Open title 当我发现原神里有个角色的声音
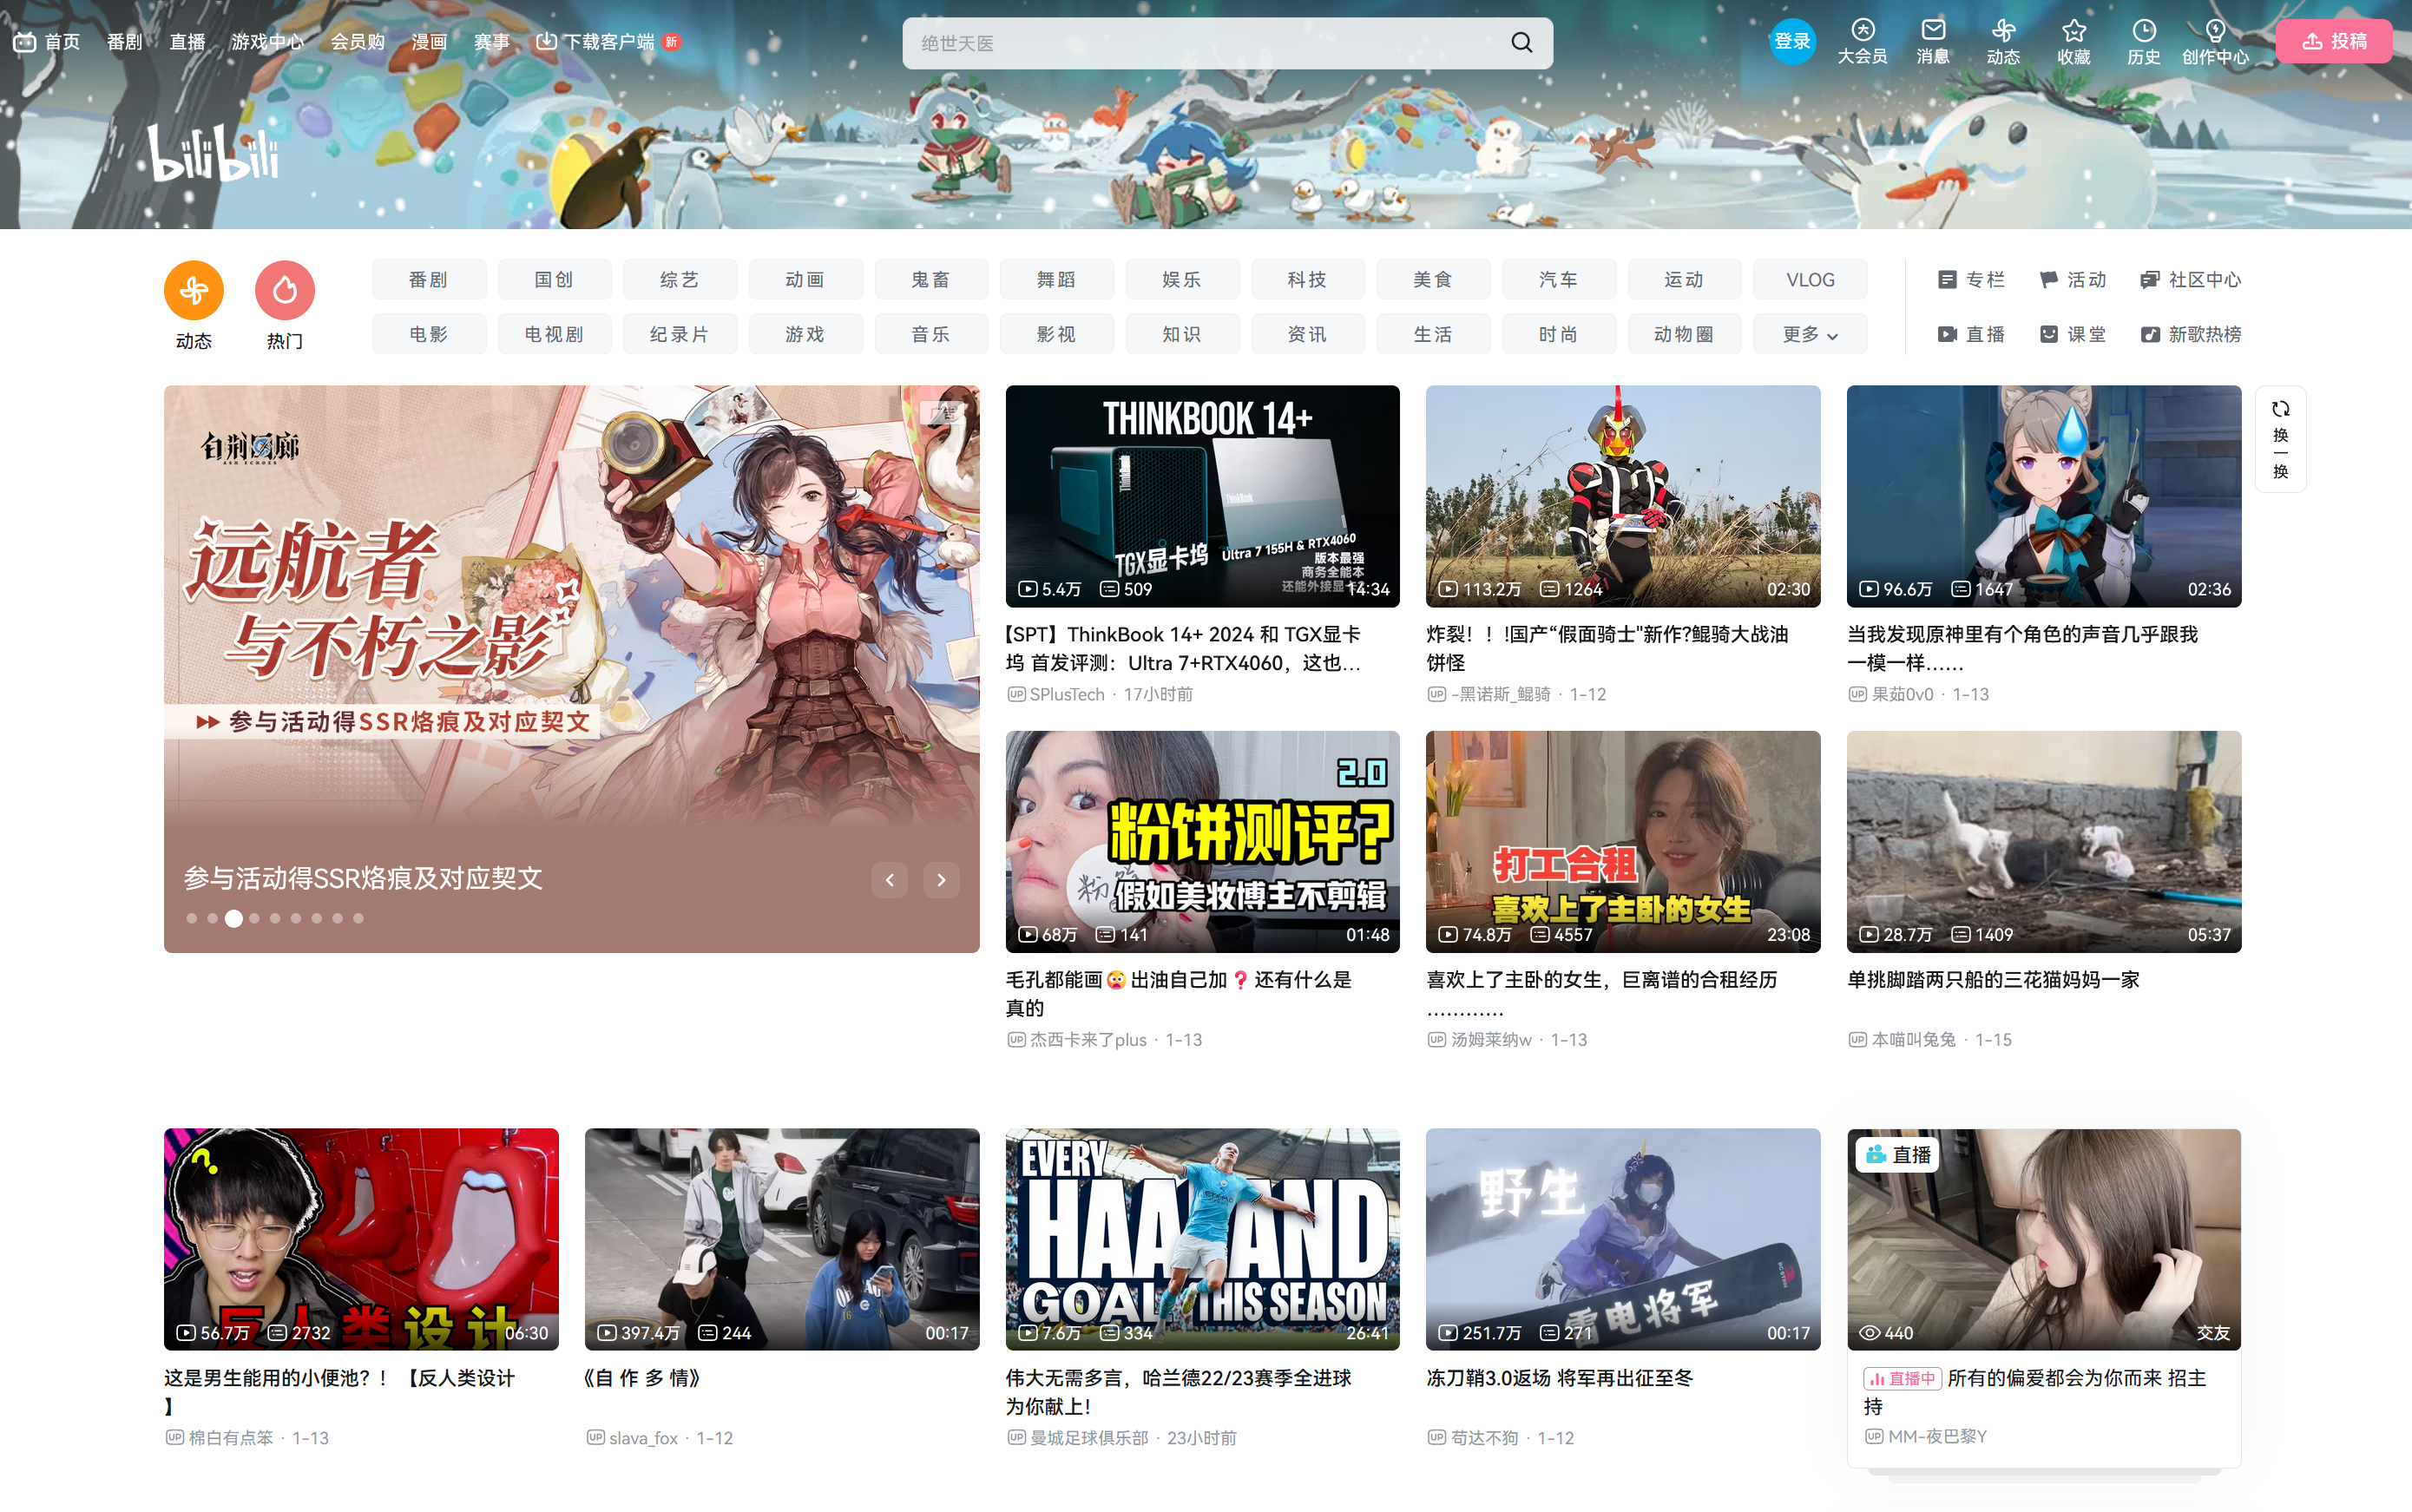The image size is (2412, 1512). (x=2022, y=648)
